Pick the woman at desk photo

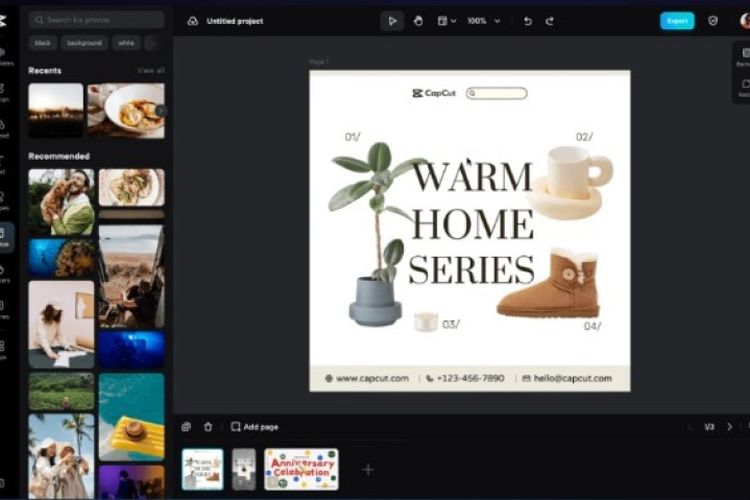tap(61, 324)
